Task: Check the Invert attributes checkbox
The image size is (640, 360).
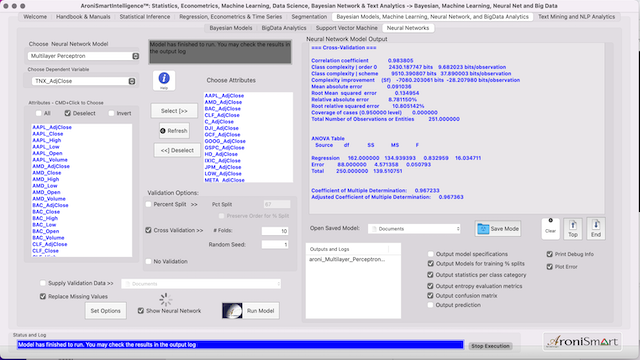Action: (x=111, y=113)
